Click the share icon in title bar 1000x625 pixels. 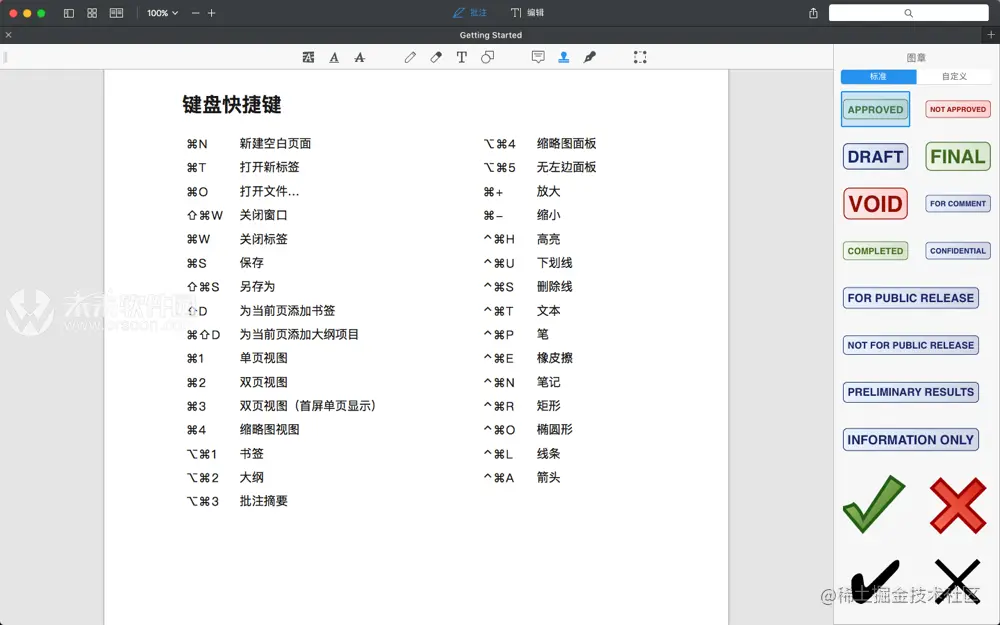813,13
